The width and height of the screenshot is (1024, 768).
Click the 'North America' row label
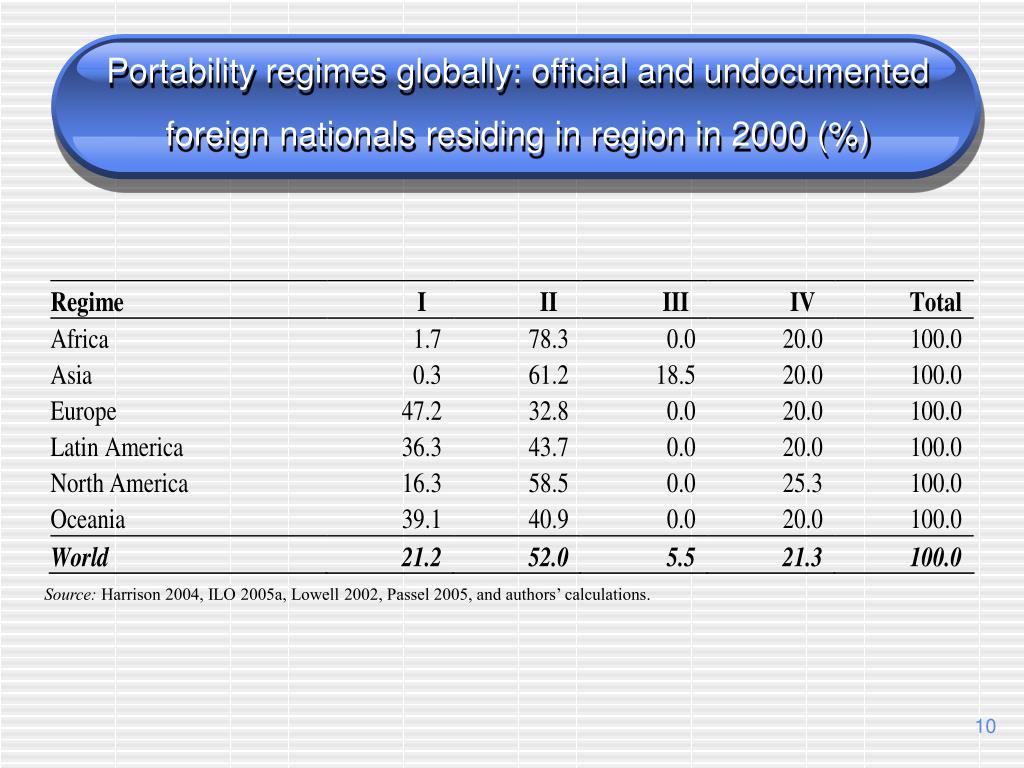pos(119,484)
